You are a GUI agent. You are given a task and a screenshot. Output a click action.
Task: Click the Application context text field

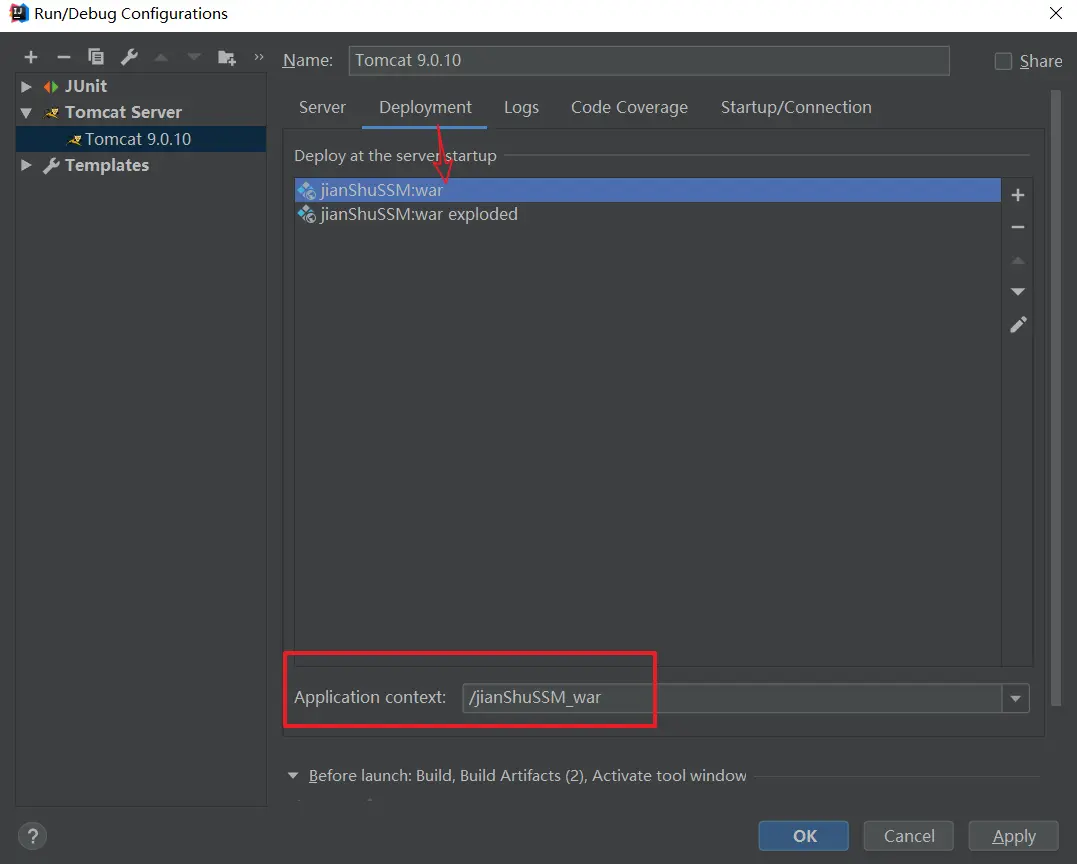[732, 698]
